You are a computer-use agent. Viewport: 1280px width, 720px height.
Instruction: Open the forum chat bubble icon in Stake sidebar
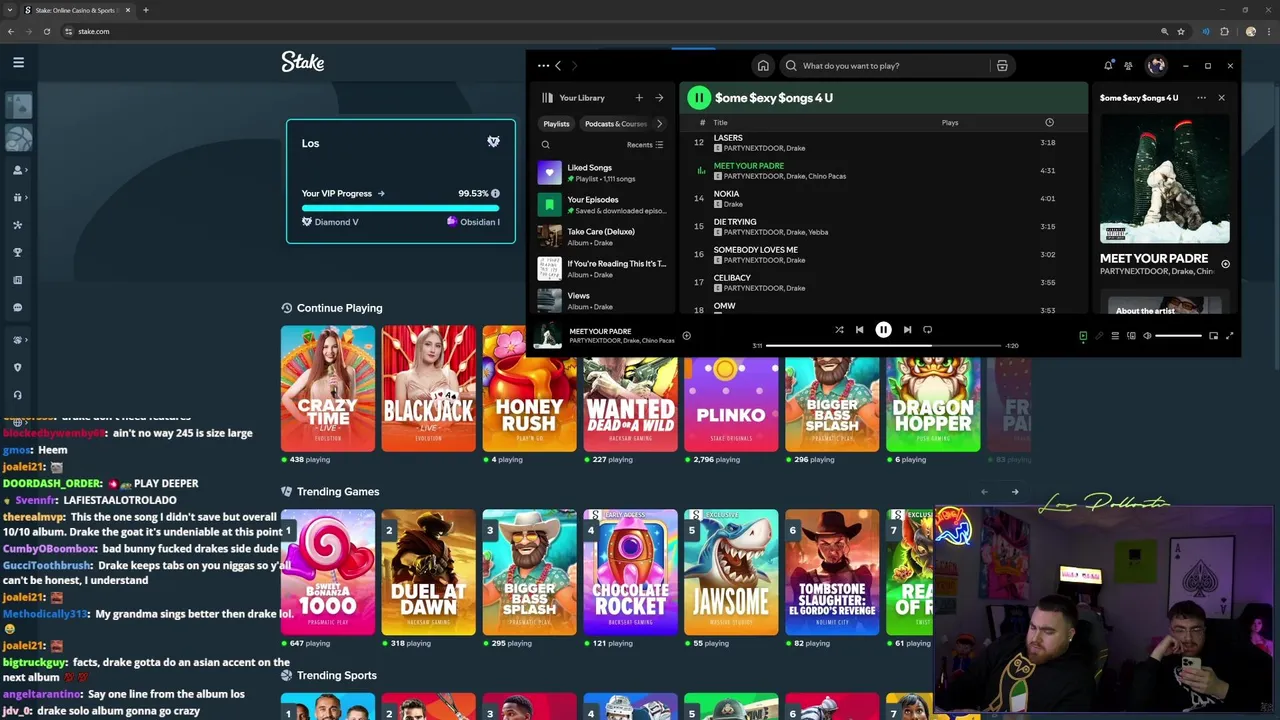[18, 308]
